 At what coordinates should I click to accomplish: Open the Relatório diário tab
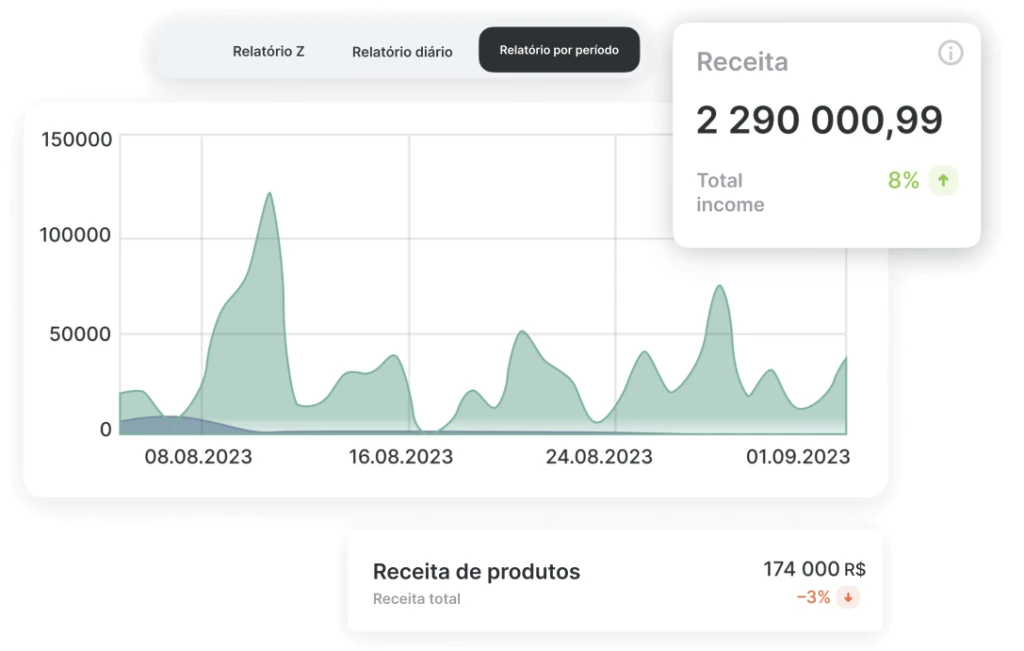[402, 51]
